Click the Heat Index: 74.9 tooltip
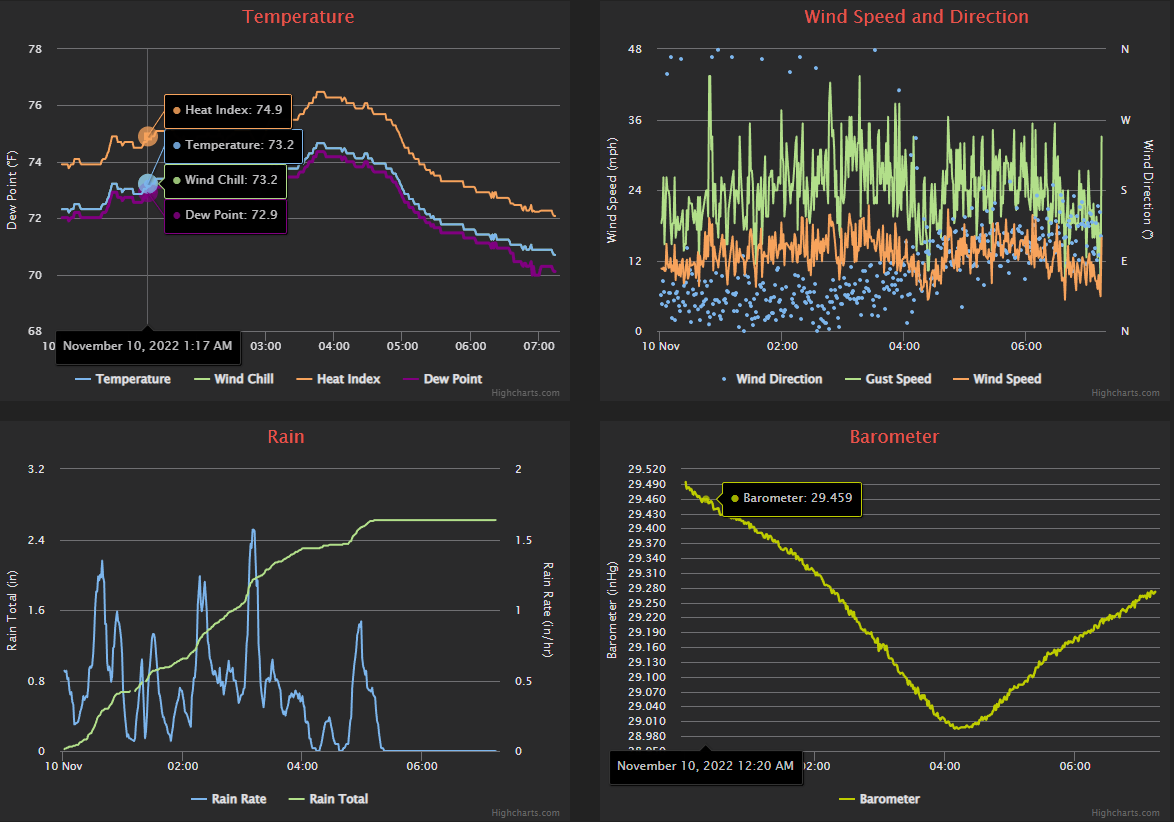 point(228,111)
